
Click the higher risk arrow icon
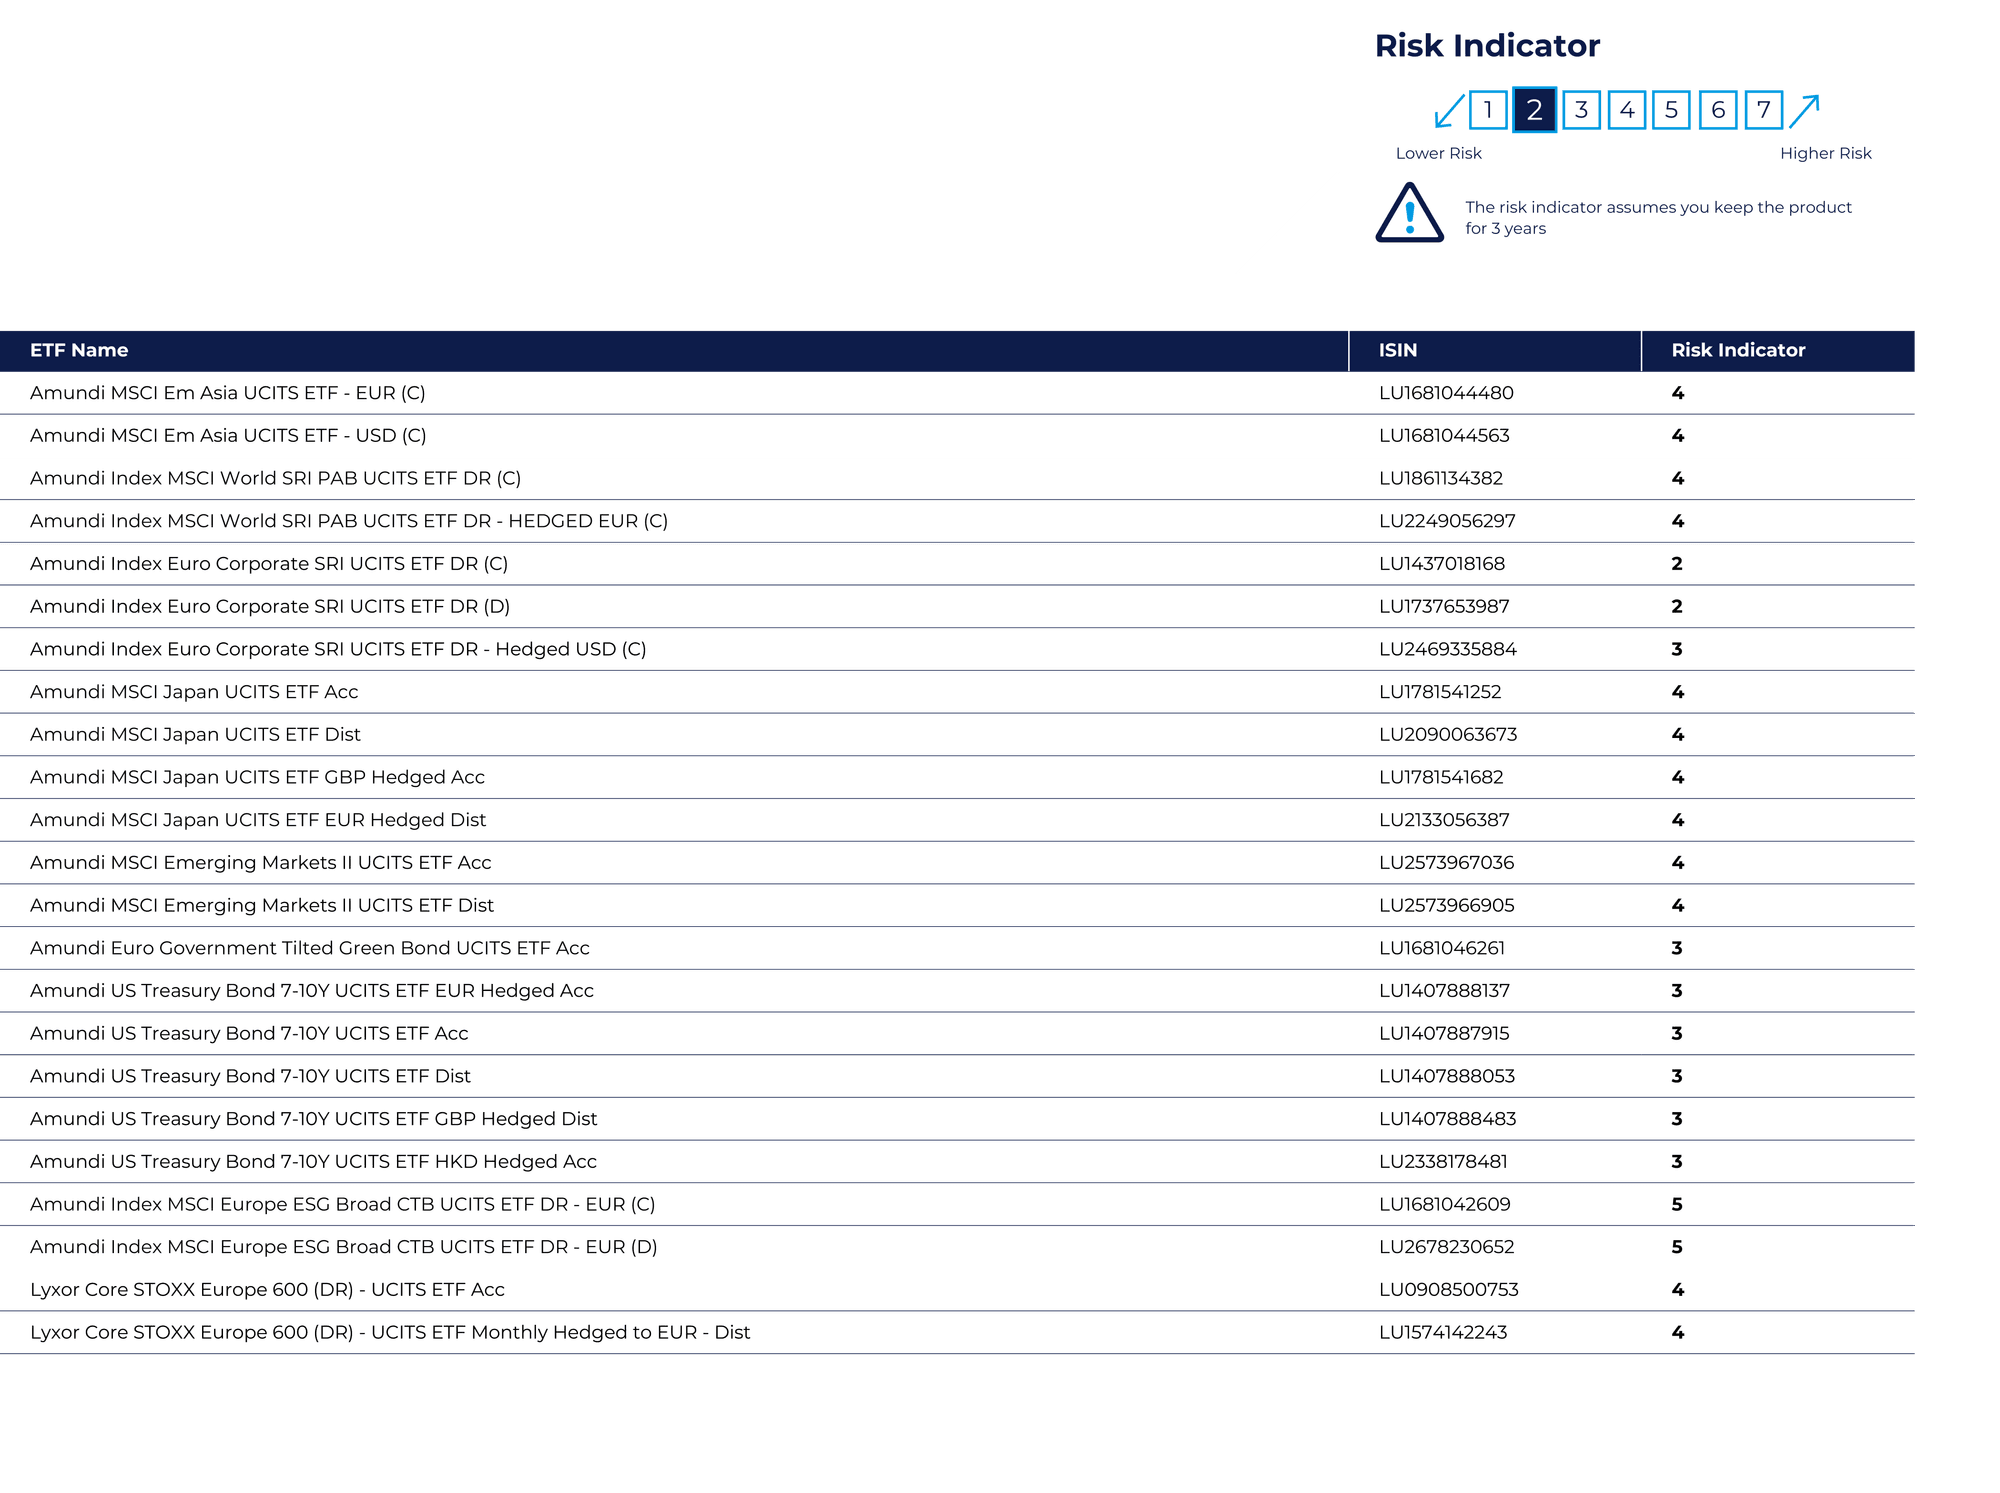tap(1804, 110)
